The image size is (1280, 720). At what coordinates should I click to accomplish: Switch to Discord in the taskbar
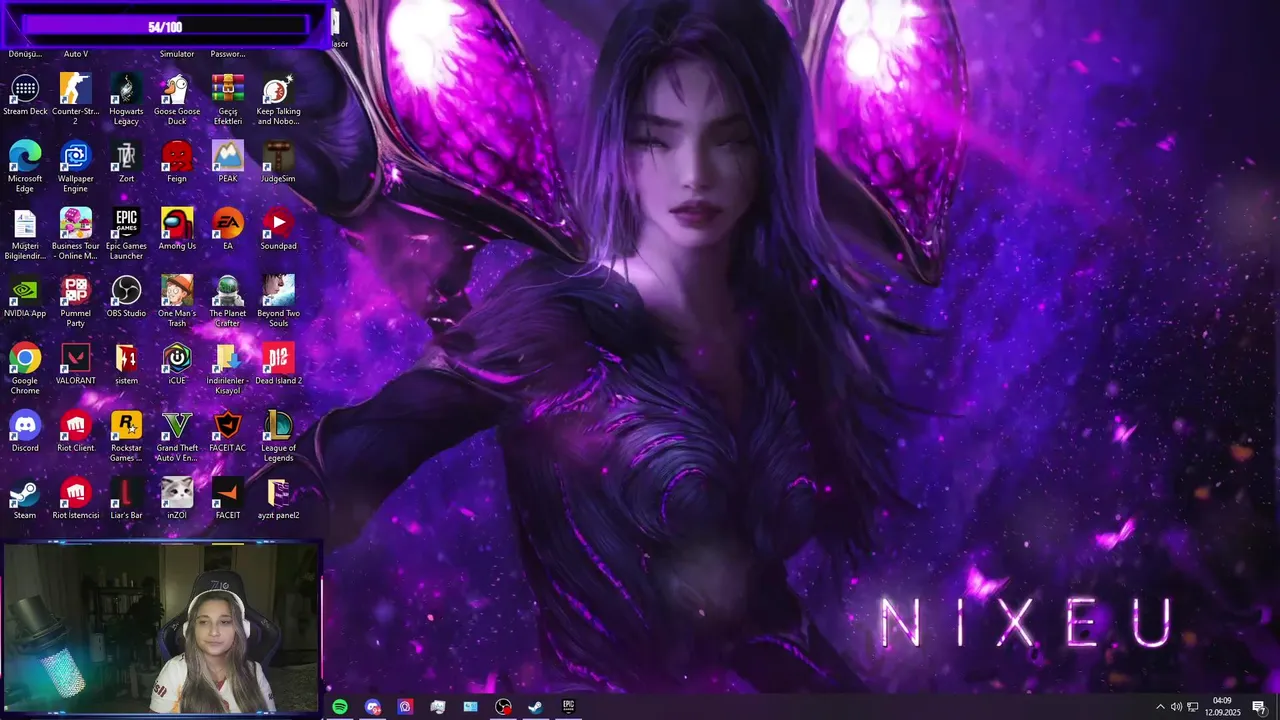[373, 707]
